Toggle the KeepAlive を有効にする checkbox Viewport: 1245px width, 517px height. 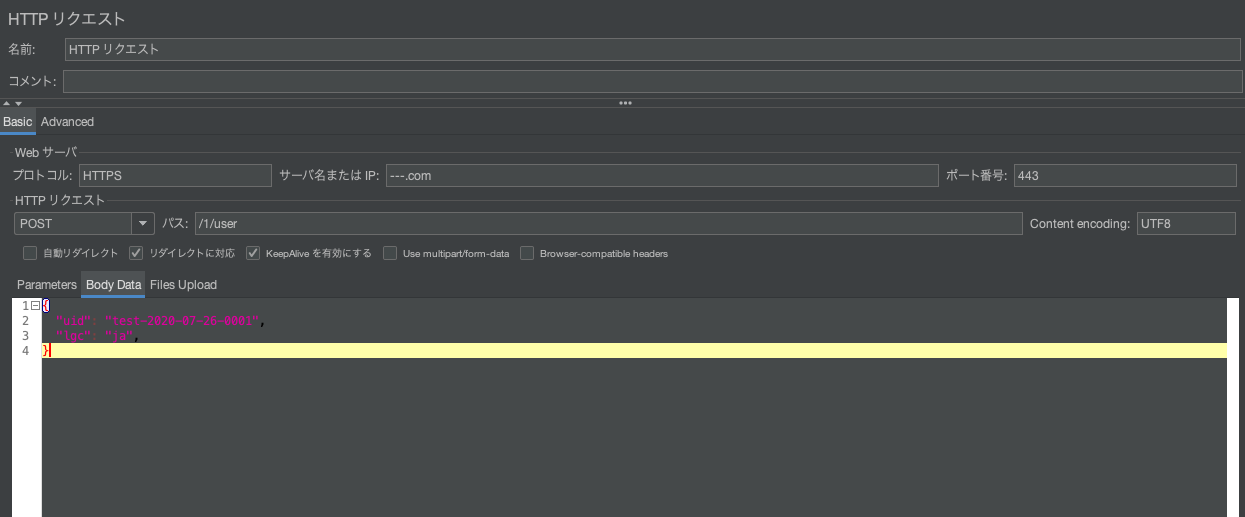pyautogui.click(x=253, y=253)
